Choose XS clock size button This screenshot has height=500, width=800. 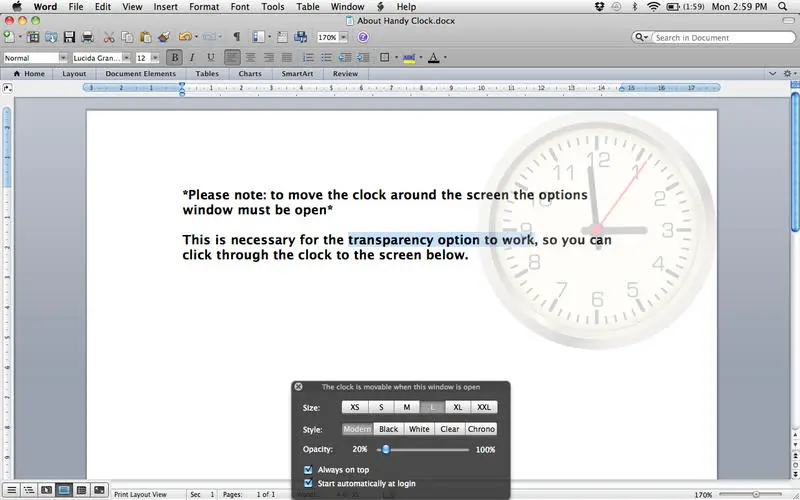(355, 407)
